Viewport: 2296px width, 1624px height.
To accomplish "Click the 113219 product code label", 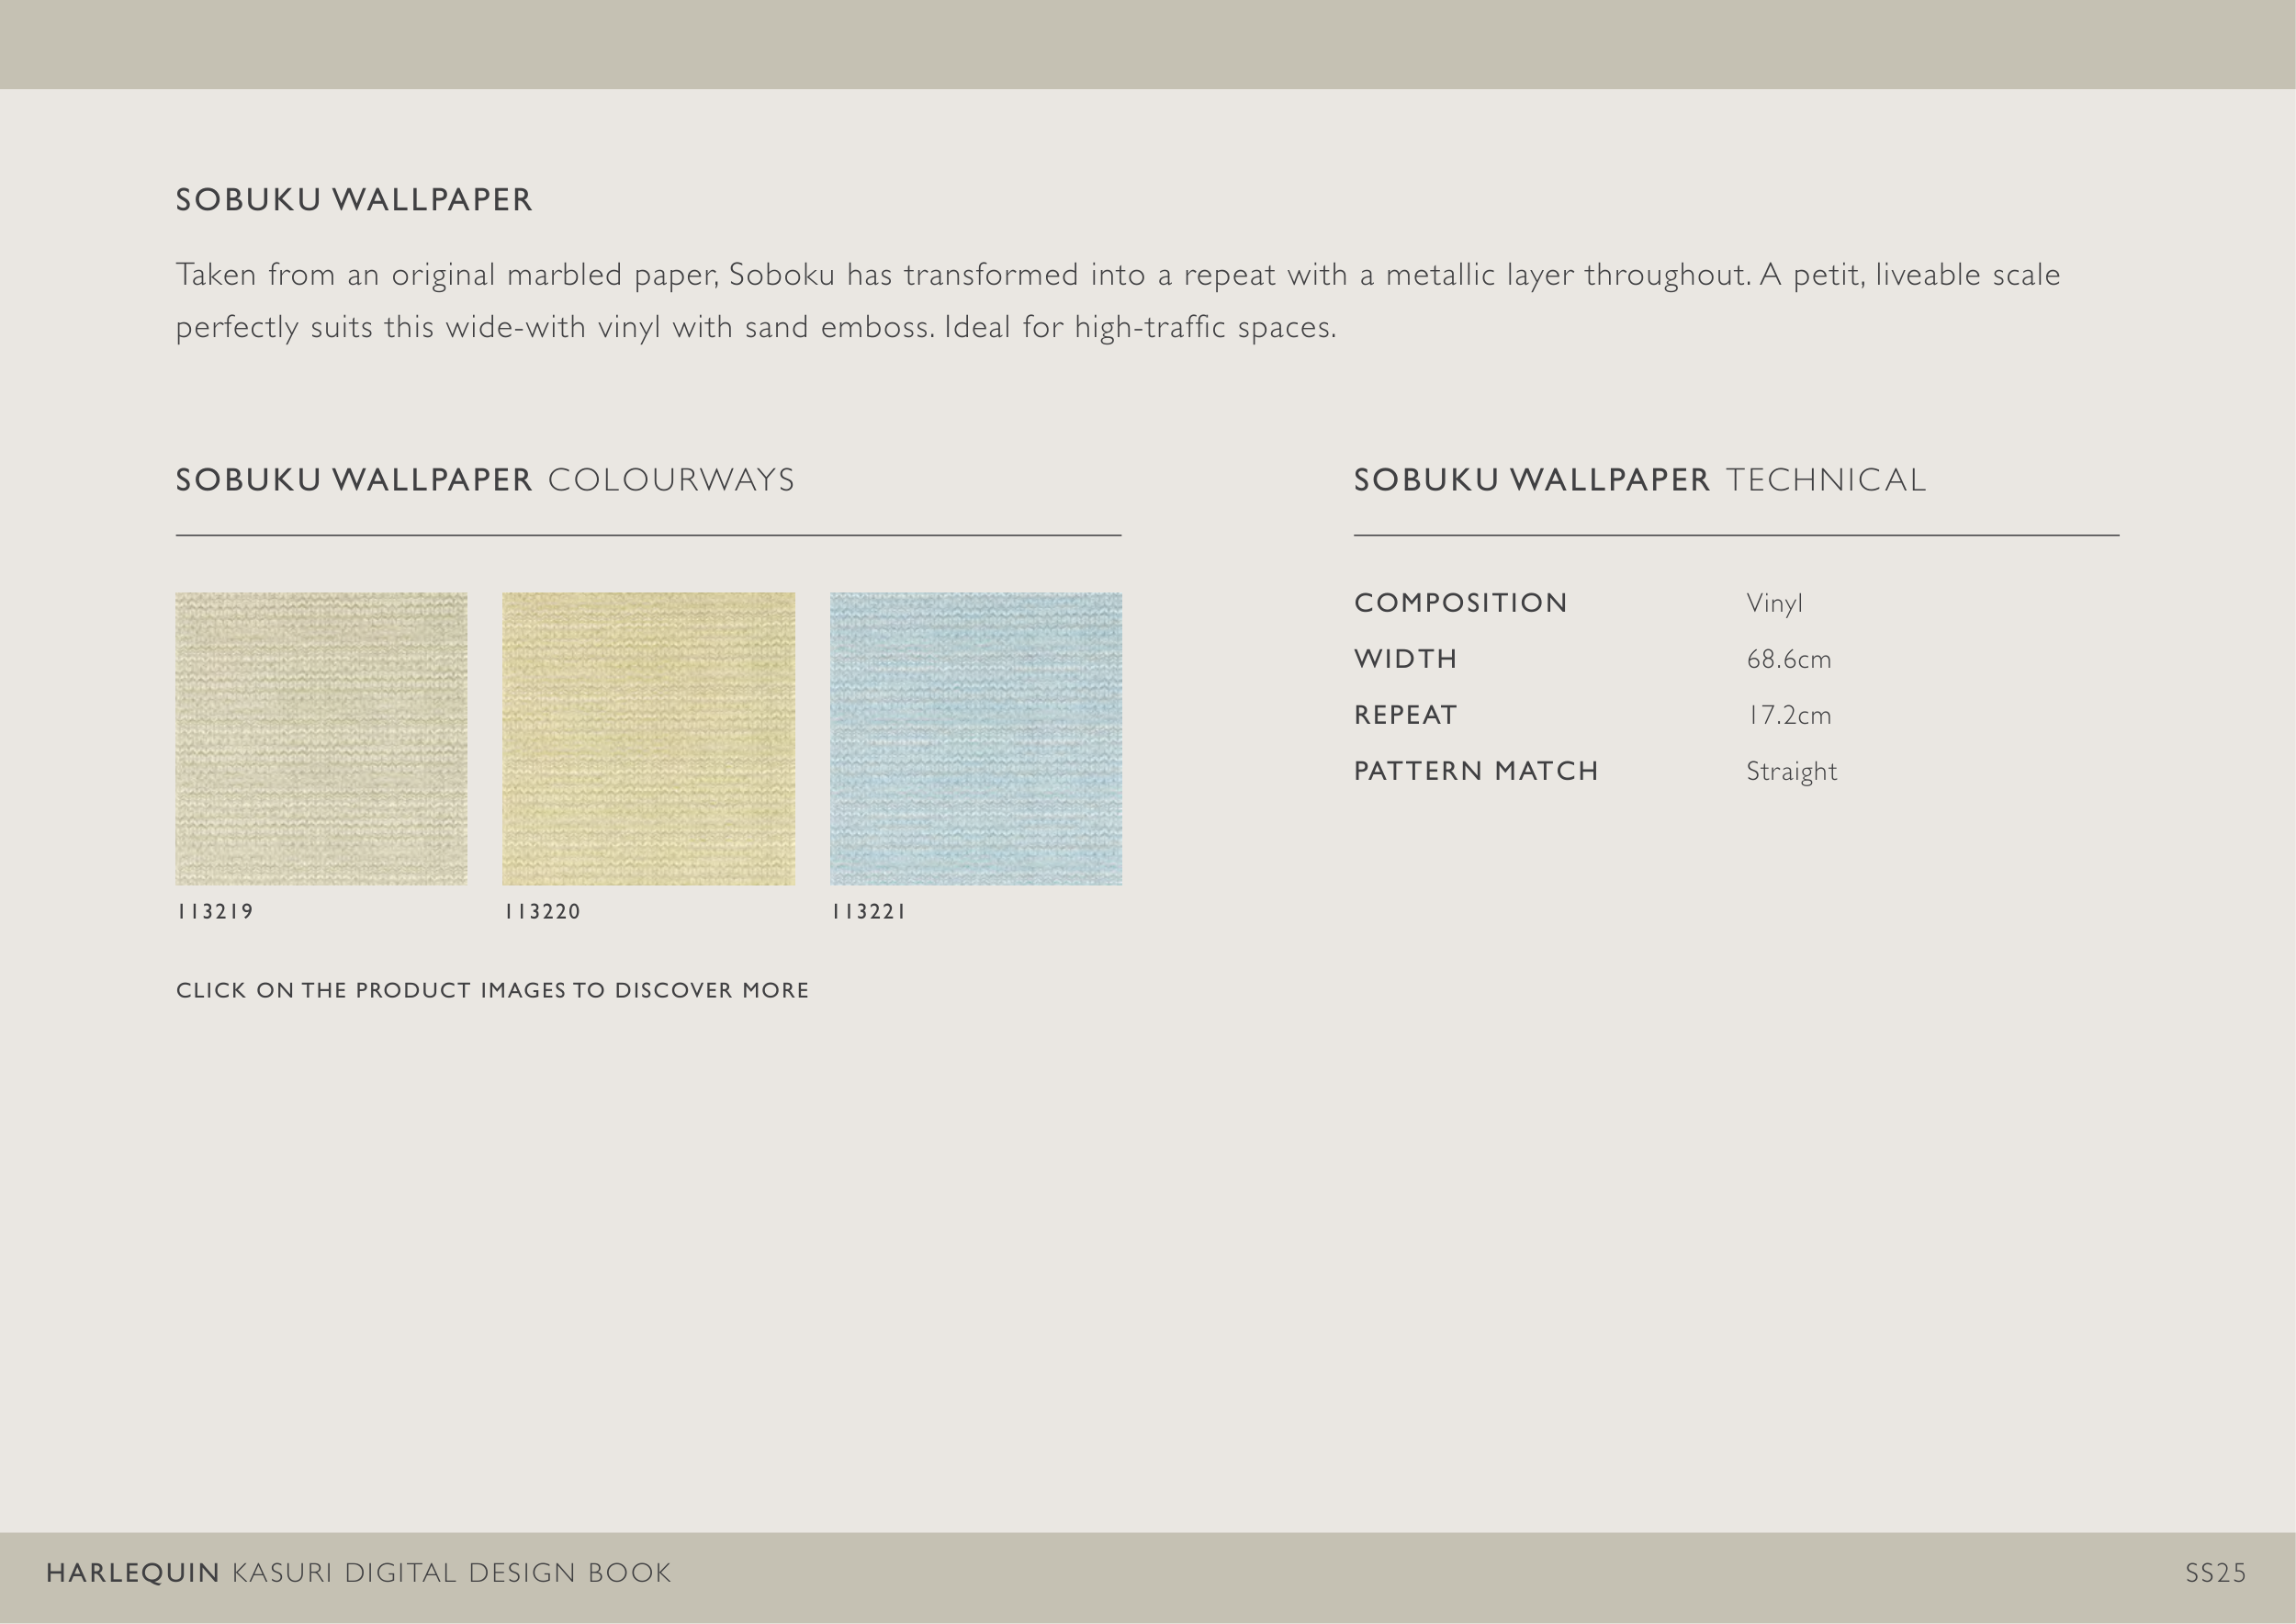I will click(x=215, y=911).
